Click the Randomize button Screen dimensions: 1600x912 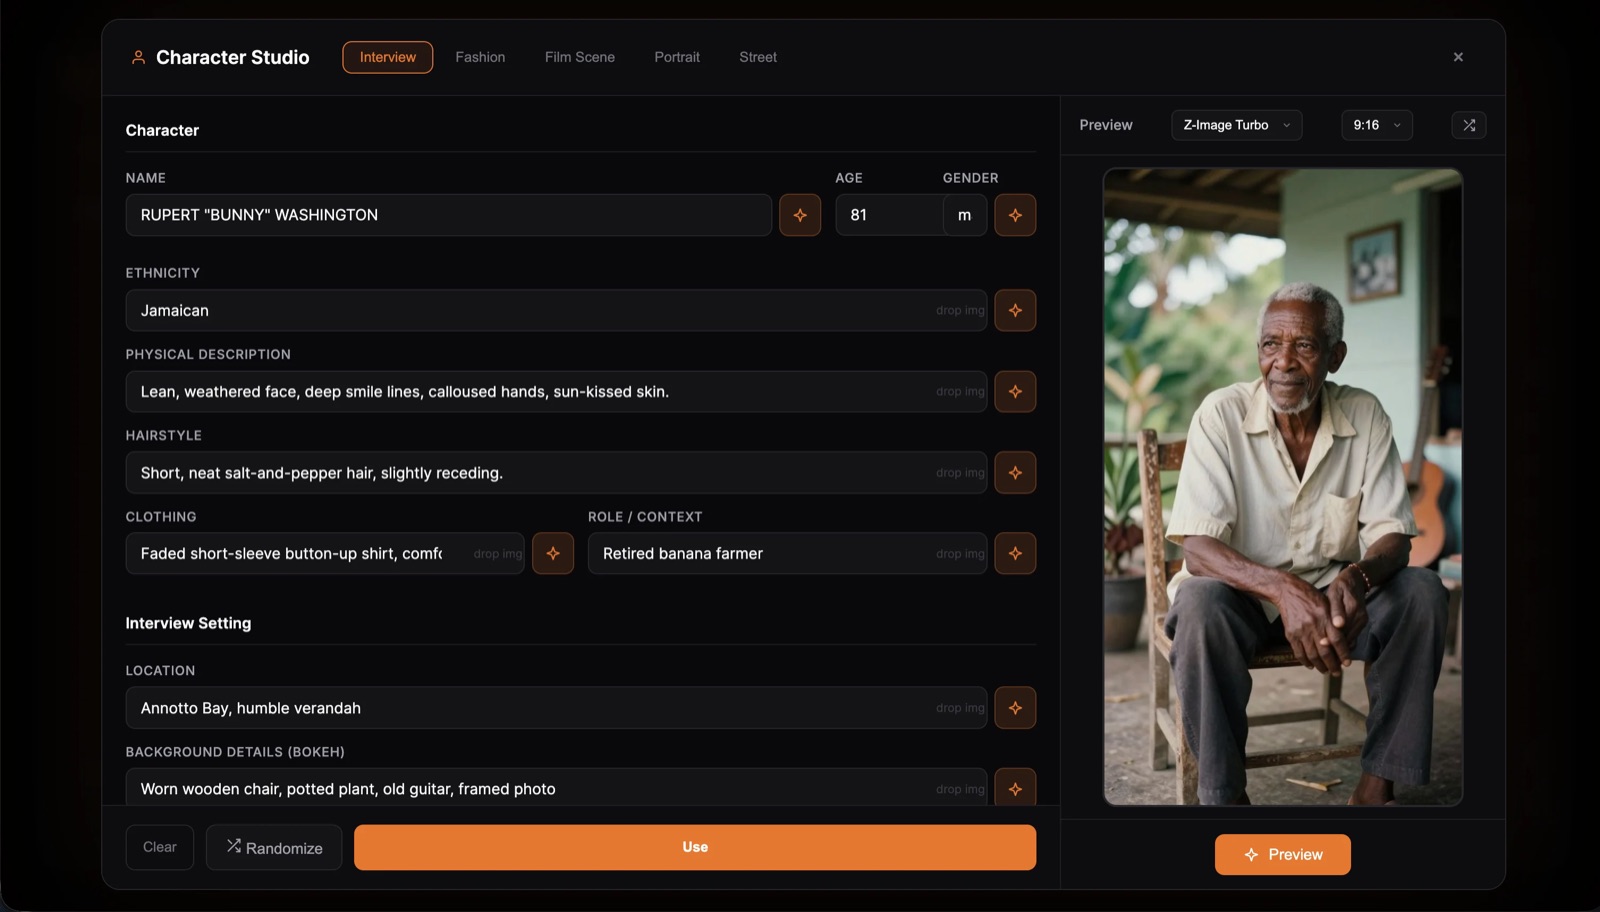(274, 847)
